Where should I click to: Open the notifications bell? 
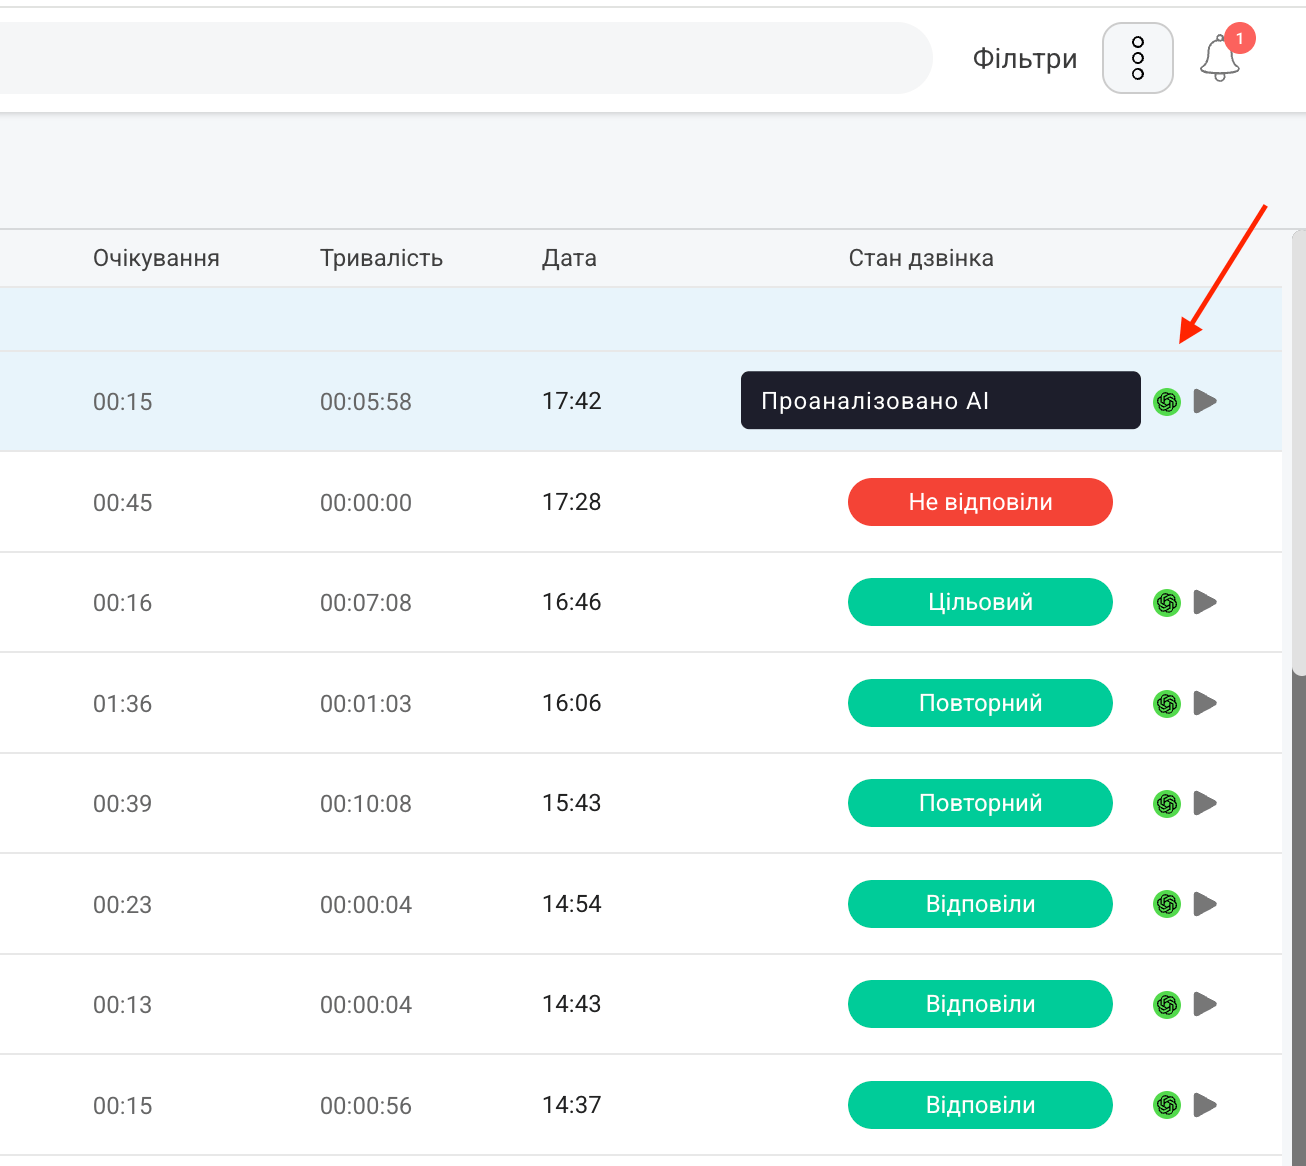click(1219, 59)
